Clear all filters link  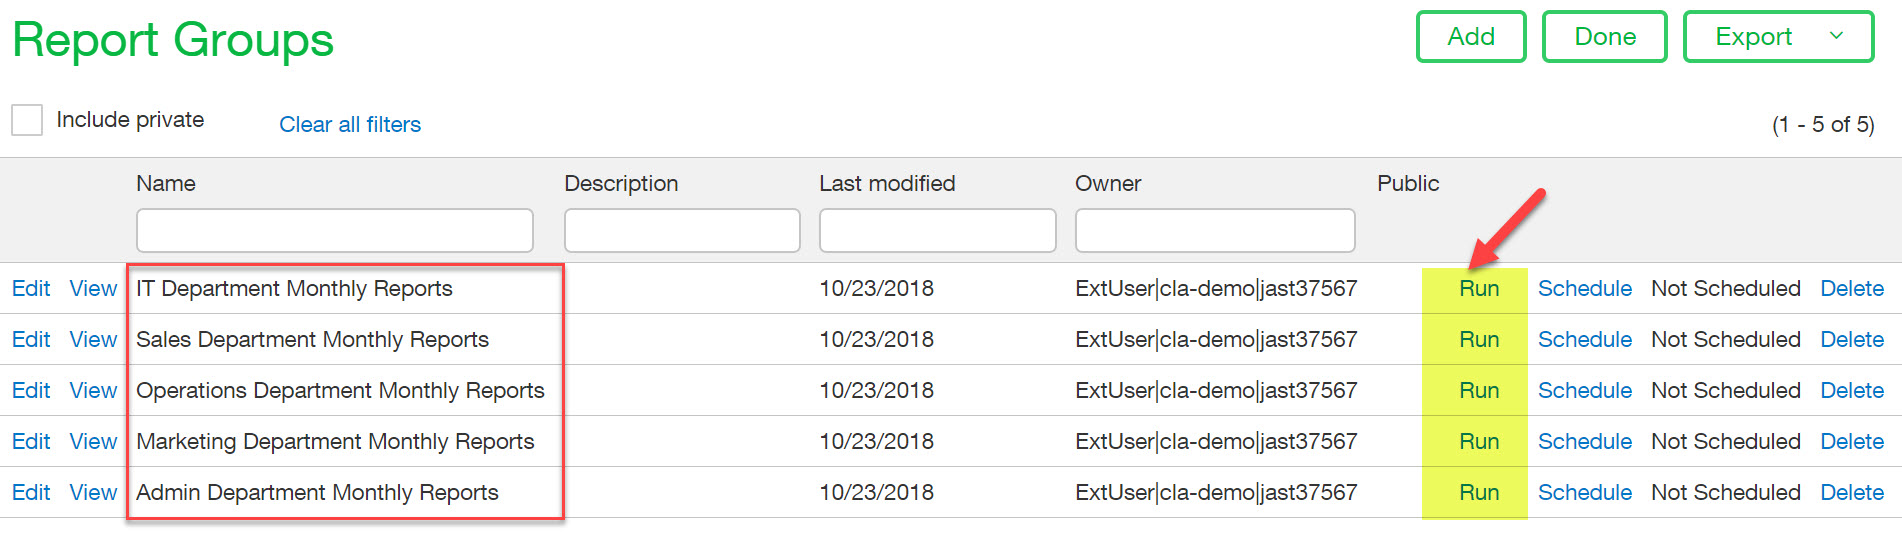350,125
